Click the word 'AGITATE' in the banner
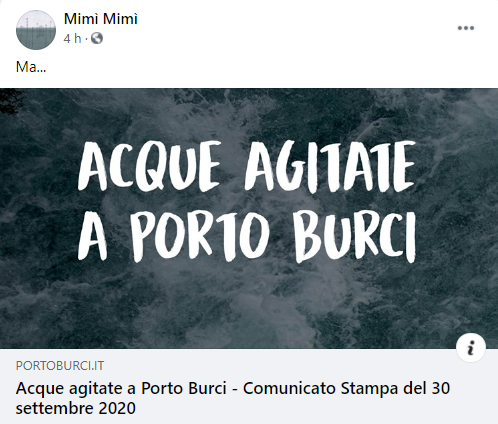 pyautogui.click(x=330, y=168)
